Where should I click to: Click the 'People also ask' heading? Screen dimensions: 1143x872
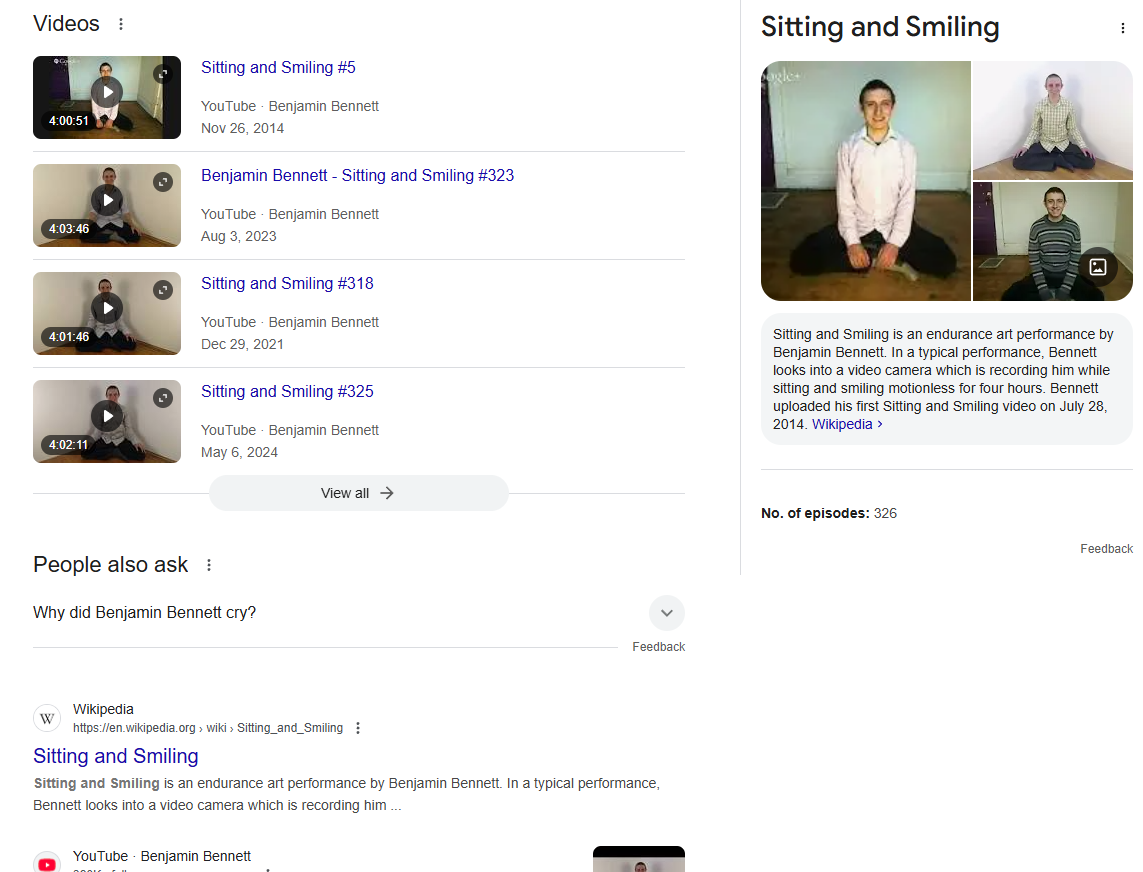pos(110,564)
